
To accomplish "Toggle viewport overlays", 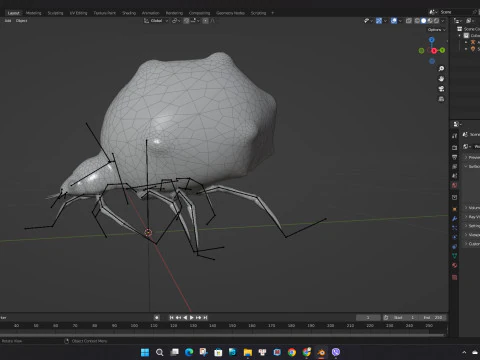I will [x=394, y=21].
